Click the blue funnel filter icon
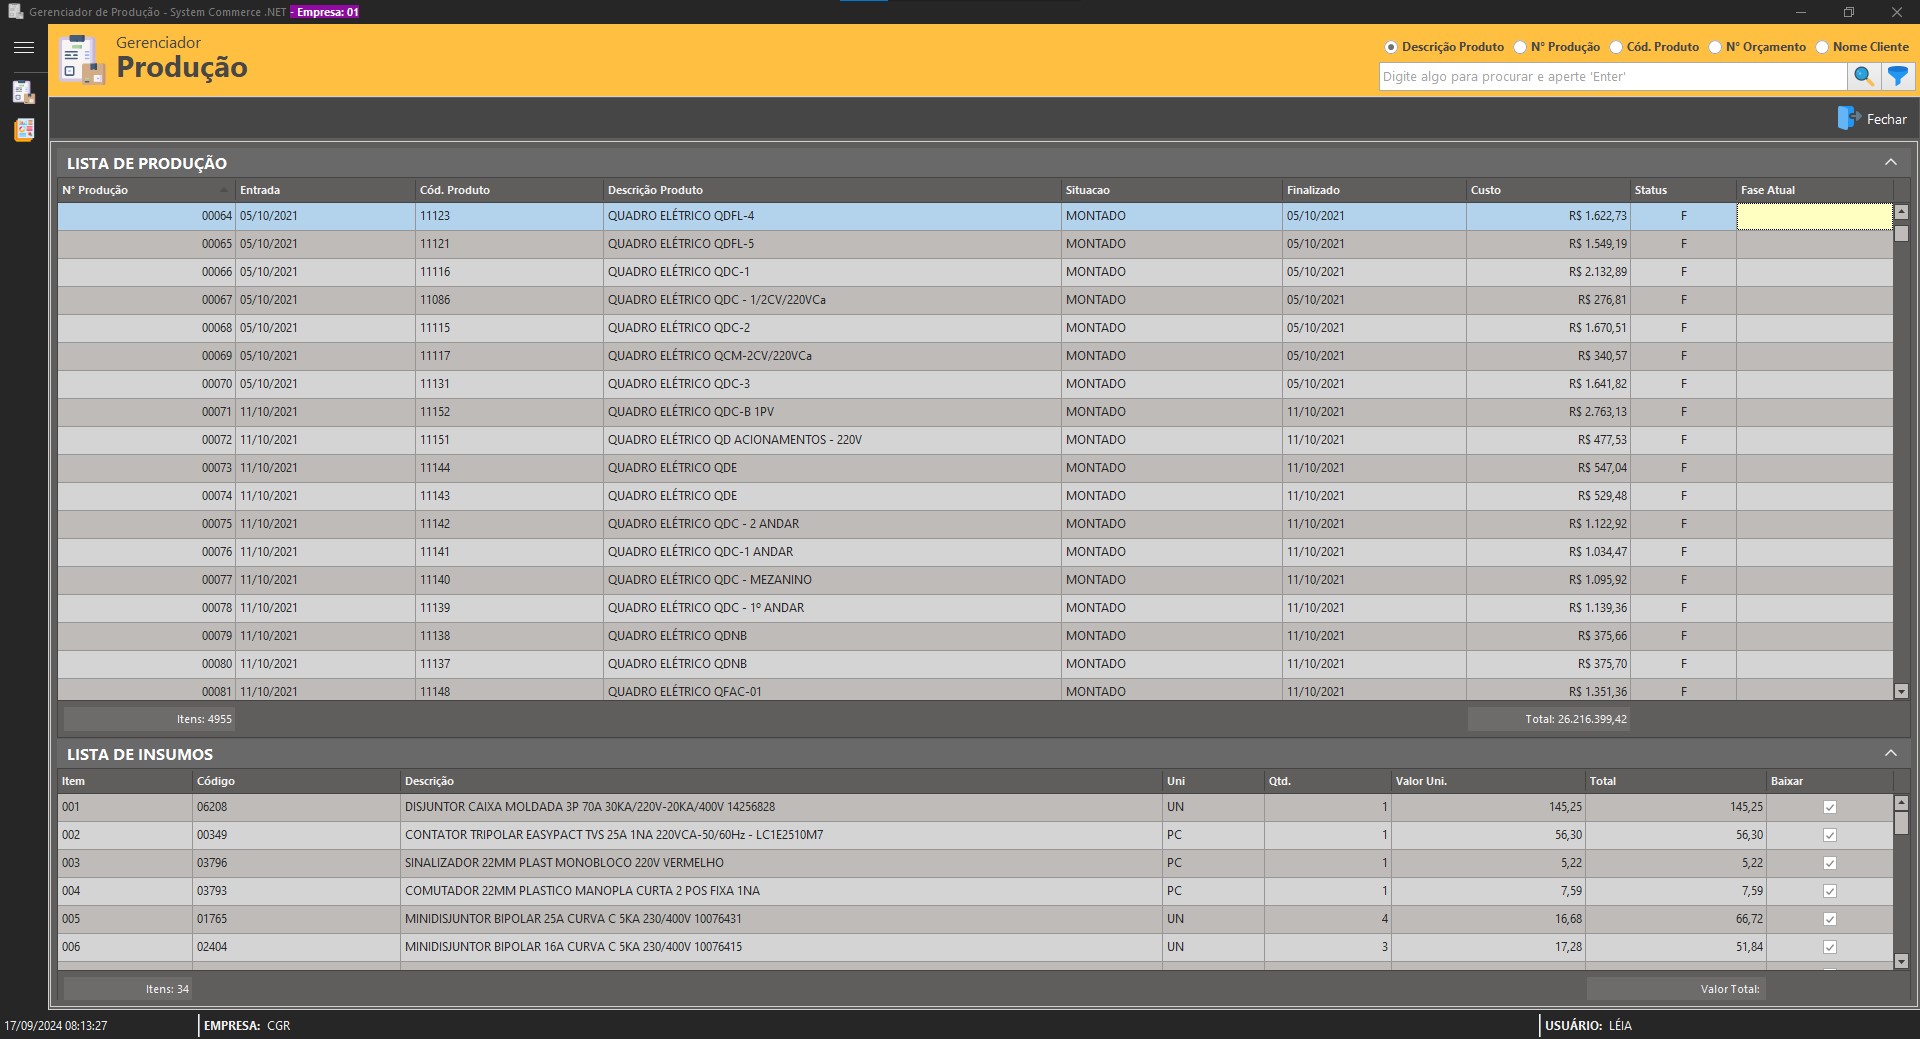This screenshot has height=1039, width=1920. pos(1897,76)
